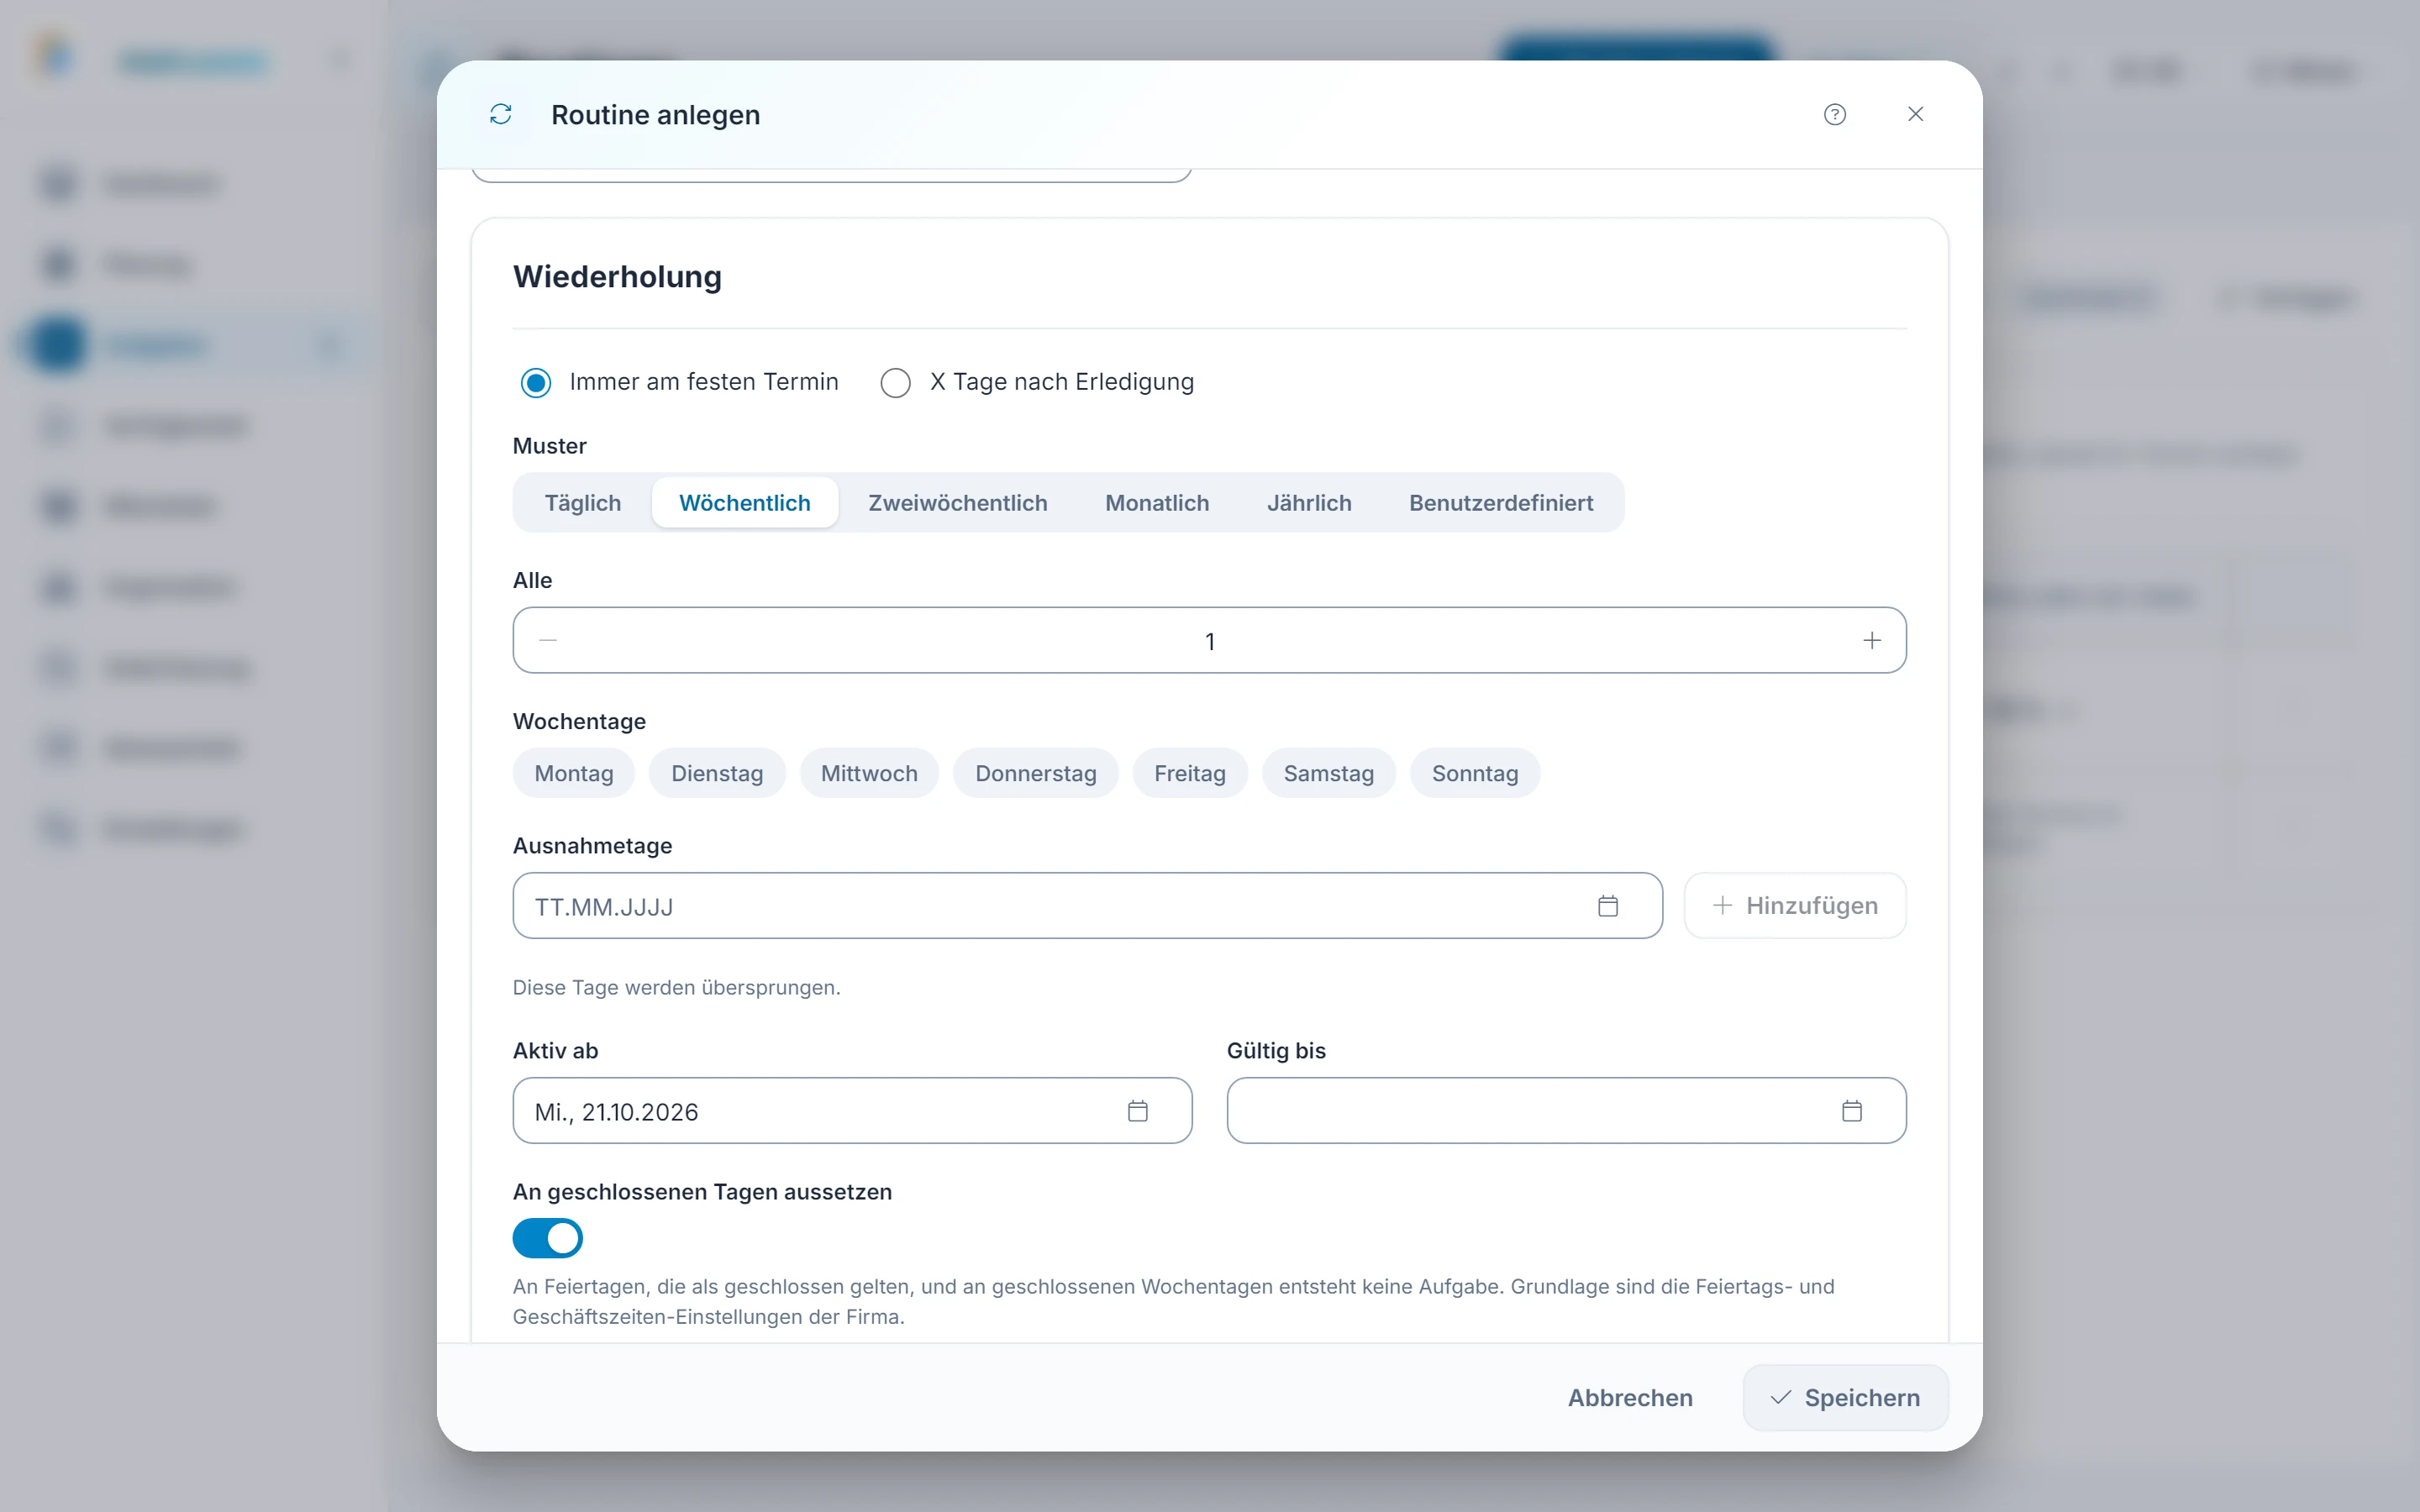The width and height of the screenshot is (2420, 1512).
Task: Save routine with Speichern button
Action: [1845, 1398]
